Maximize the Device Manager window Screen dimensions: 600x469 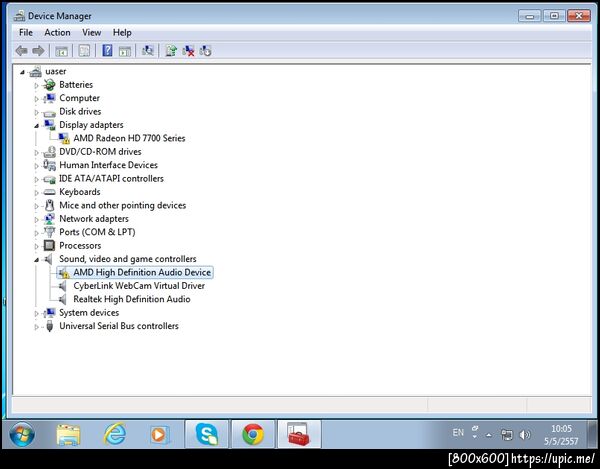coord(554,16)
